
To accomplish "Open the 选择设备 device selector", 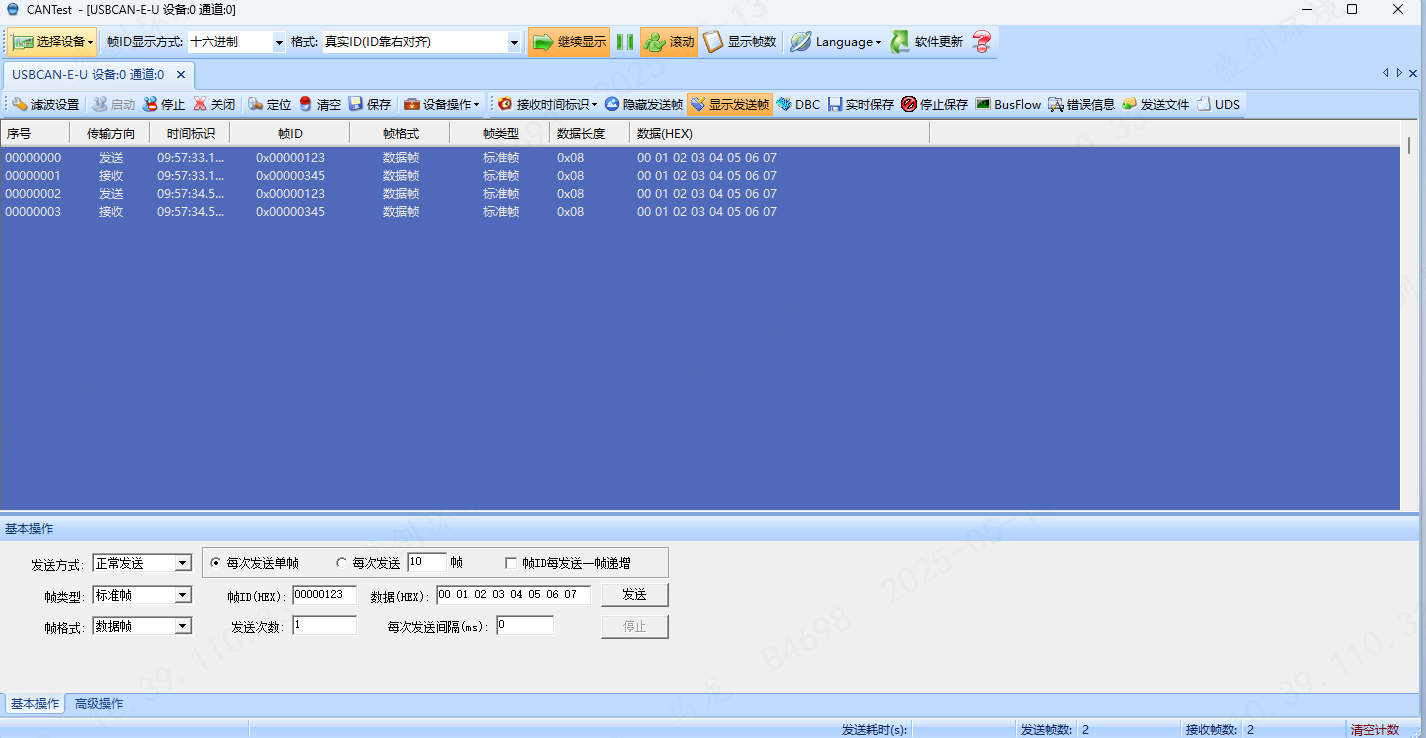I will click(x=53, y=42).
